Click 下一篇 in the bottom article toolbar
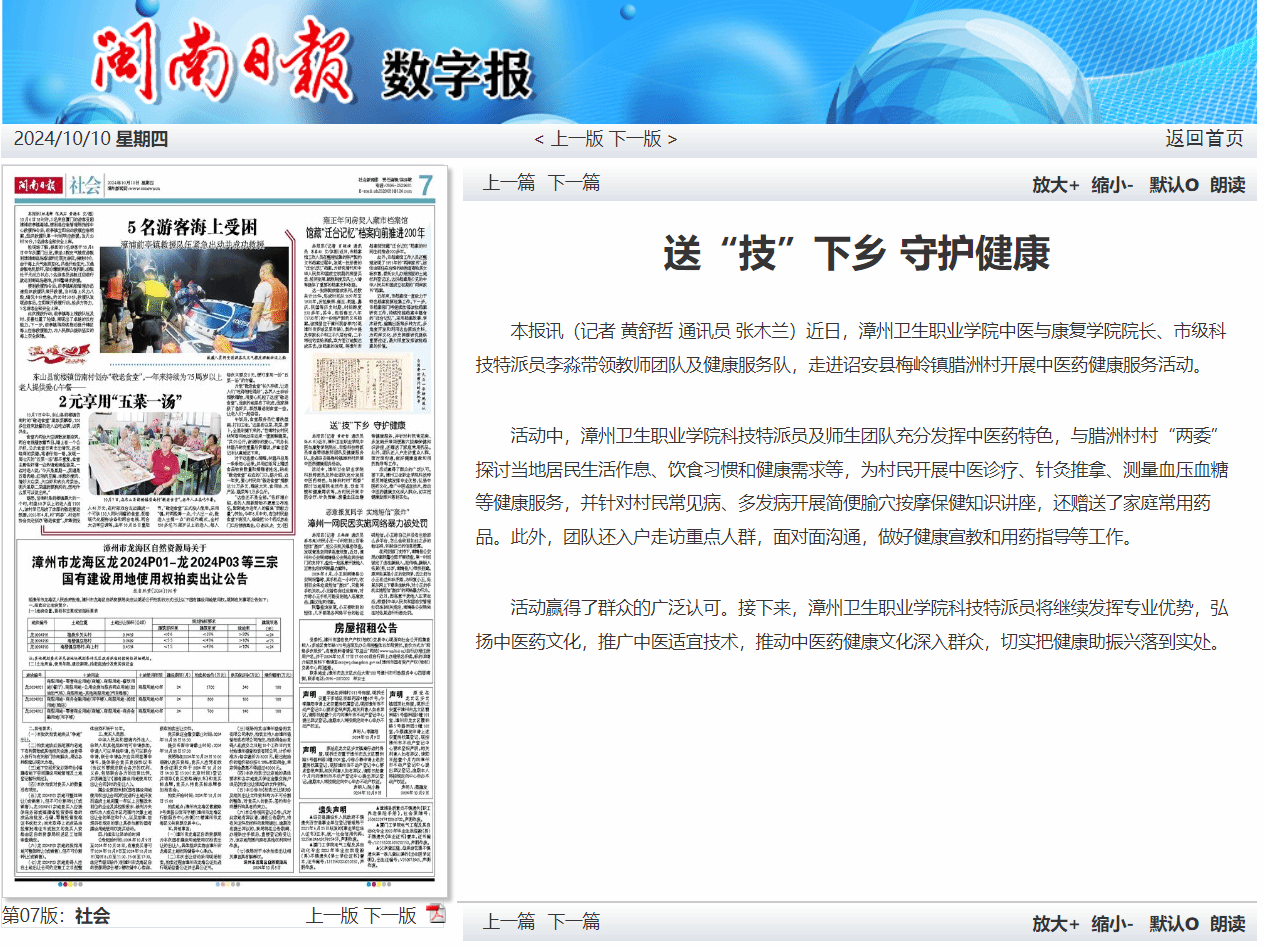This screenshot has width=1264, height=946. point(574,921)
